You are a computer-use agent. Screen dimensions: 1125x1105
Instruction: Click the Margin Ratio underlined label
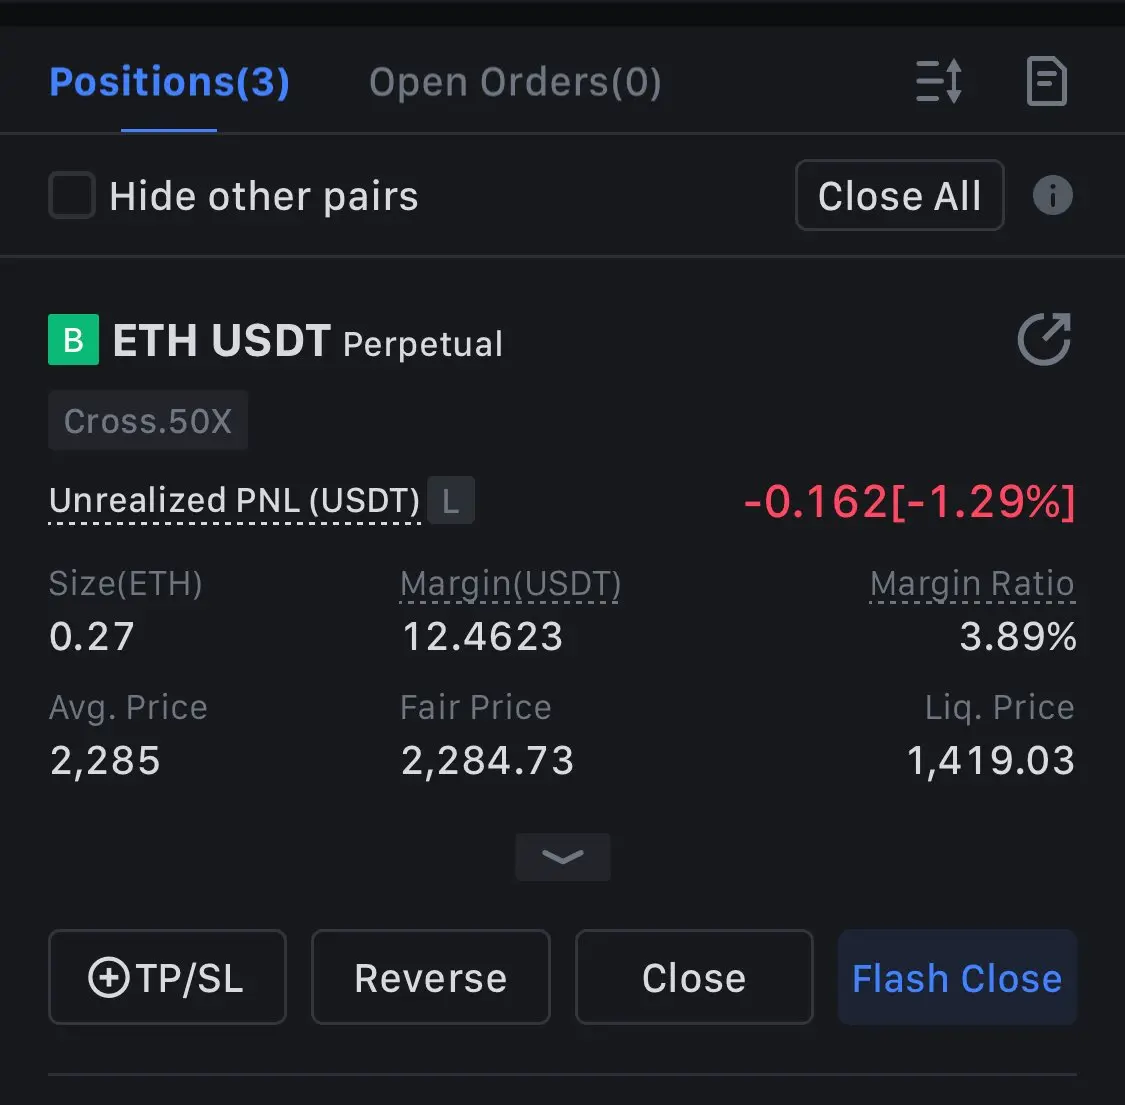coord(972,583)
